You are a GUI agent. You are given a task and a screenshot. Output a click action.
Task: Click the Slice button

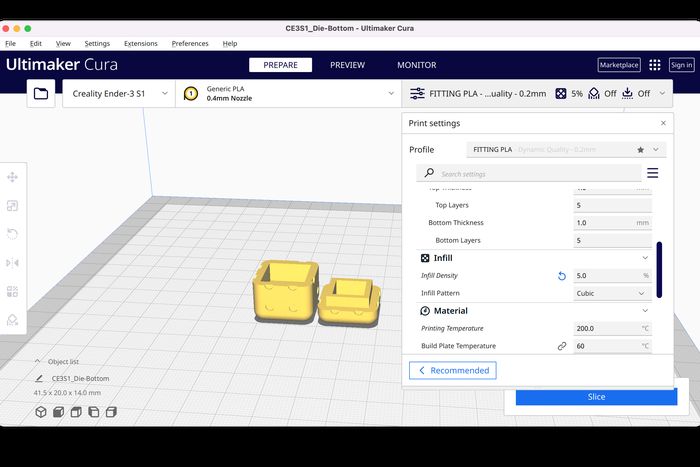(596, 397)
